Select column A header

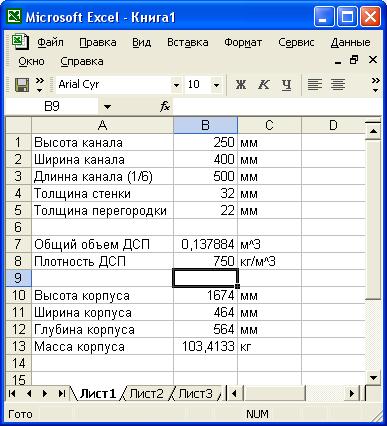pos(102,125)
